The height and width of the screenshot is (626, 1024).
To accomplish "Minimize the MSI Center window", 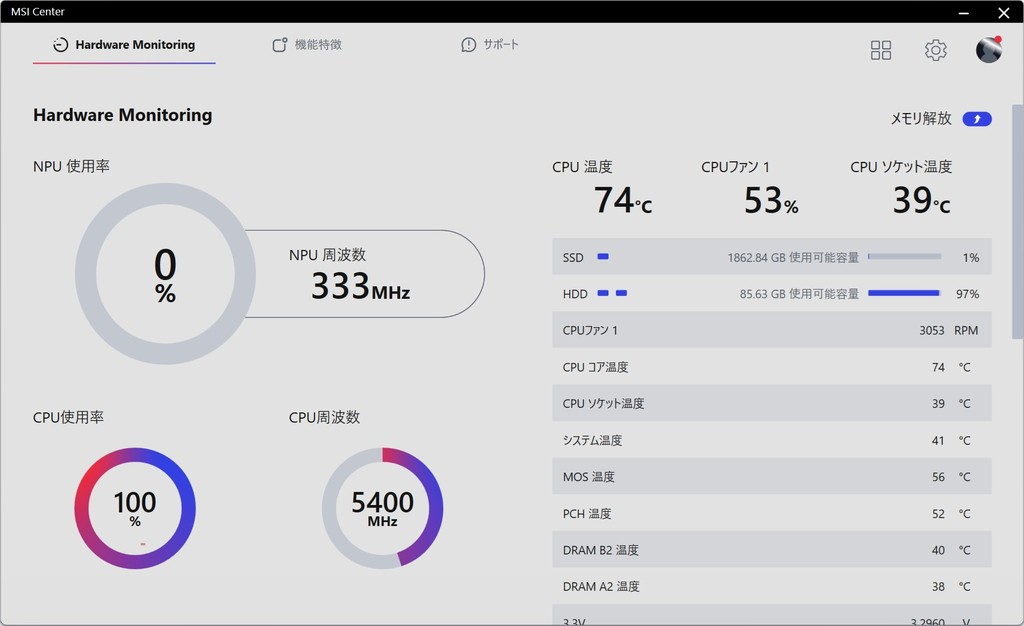I will point(964,12).
